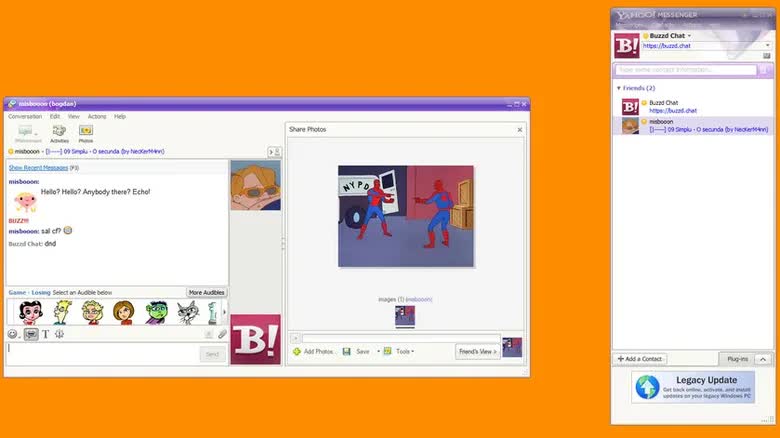Open the Actions menu

97,116
